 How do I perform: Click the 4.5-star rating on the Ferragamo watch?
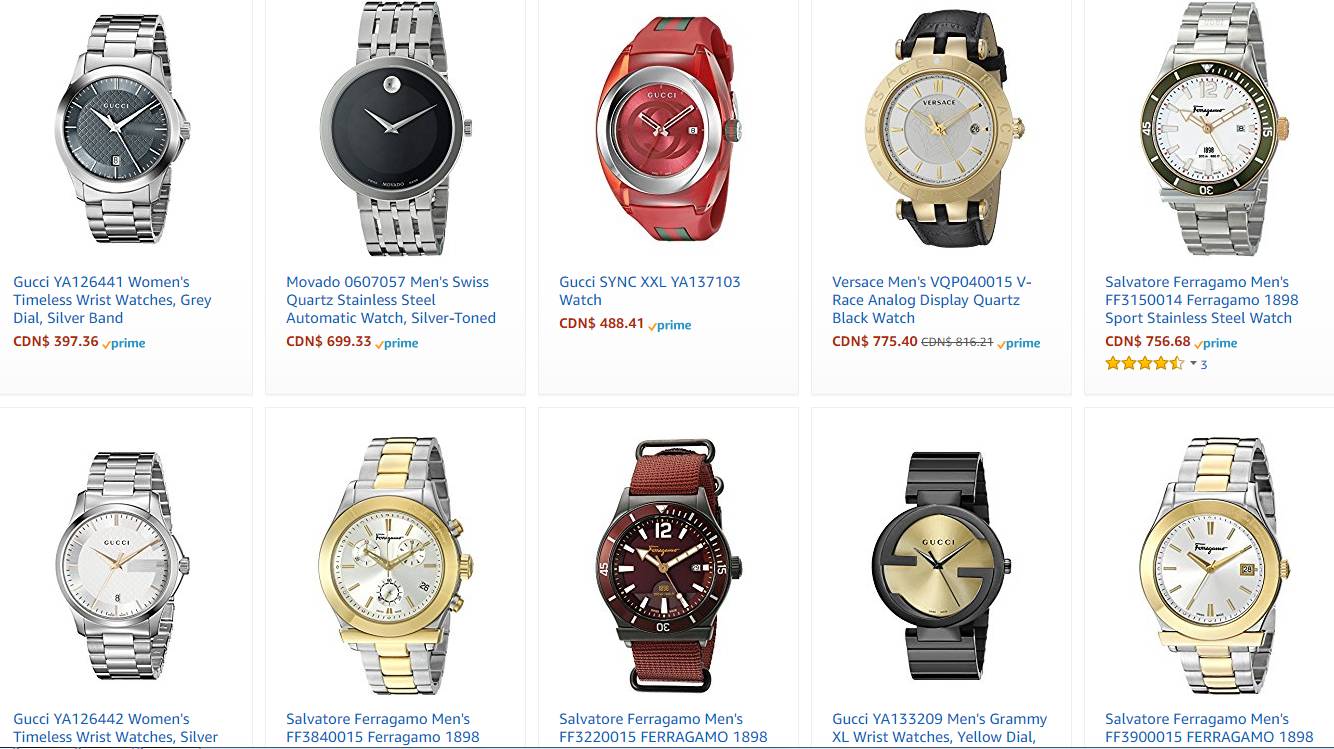click(1145, 364)
